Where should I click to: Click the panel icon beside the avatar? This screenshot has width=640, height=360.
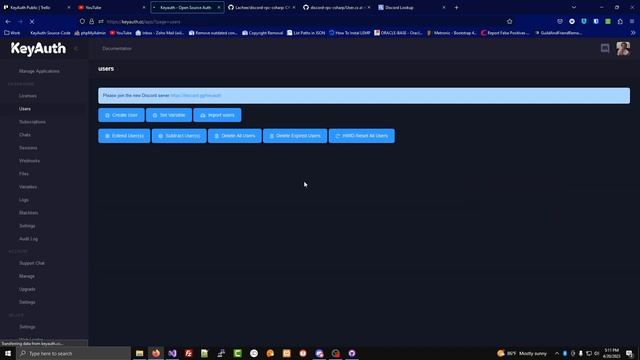(x=605, y=49)
